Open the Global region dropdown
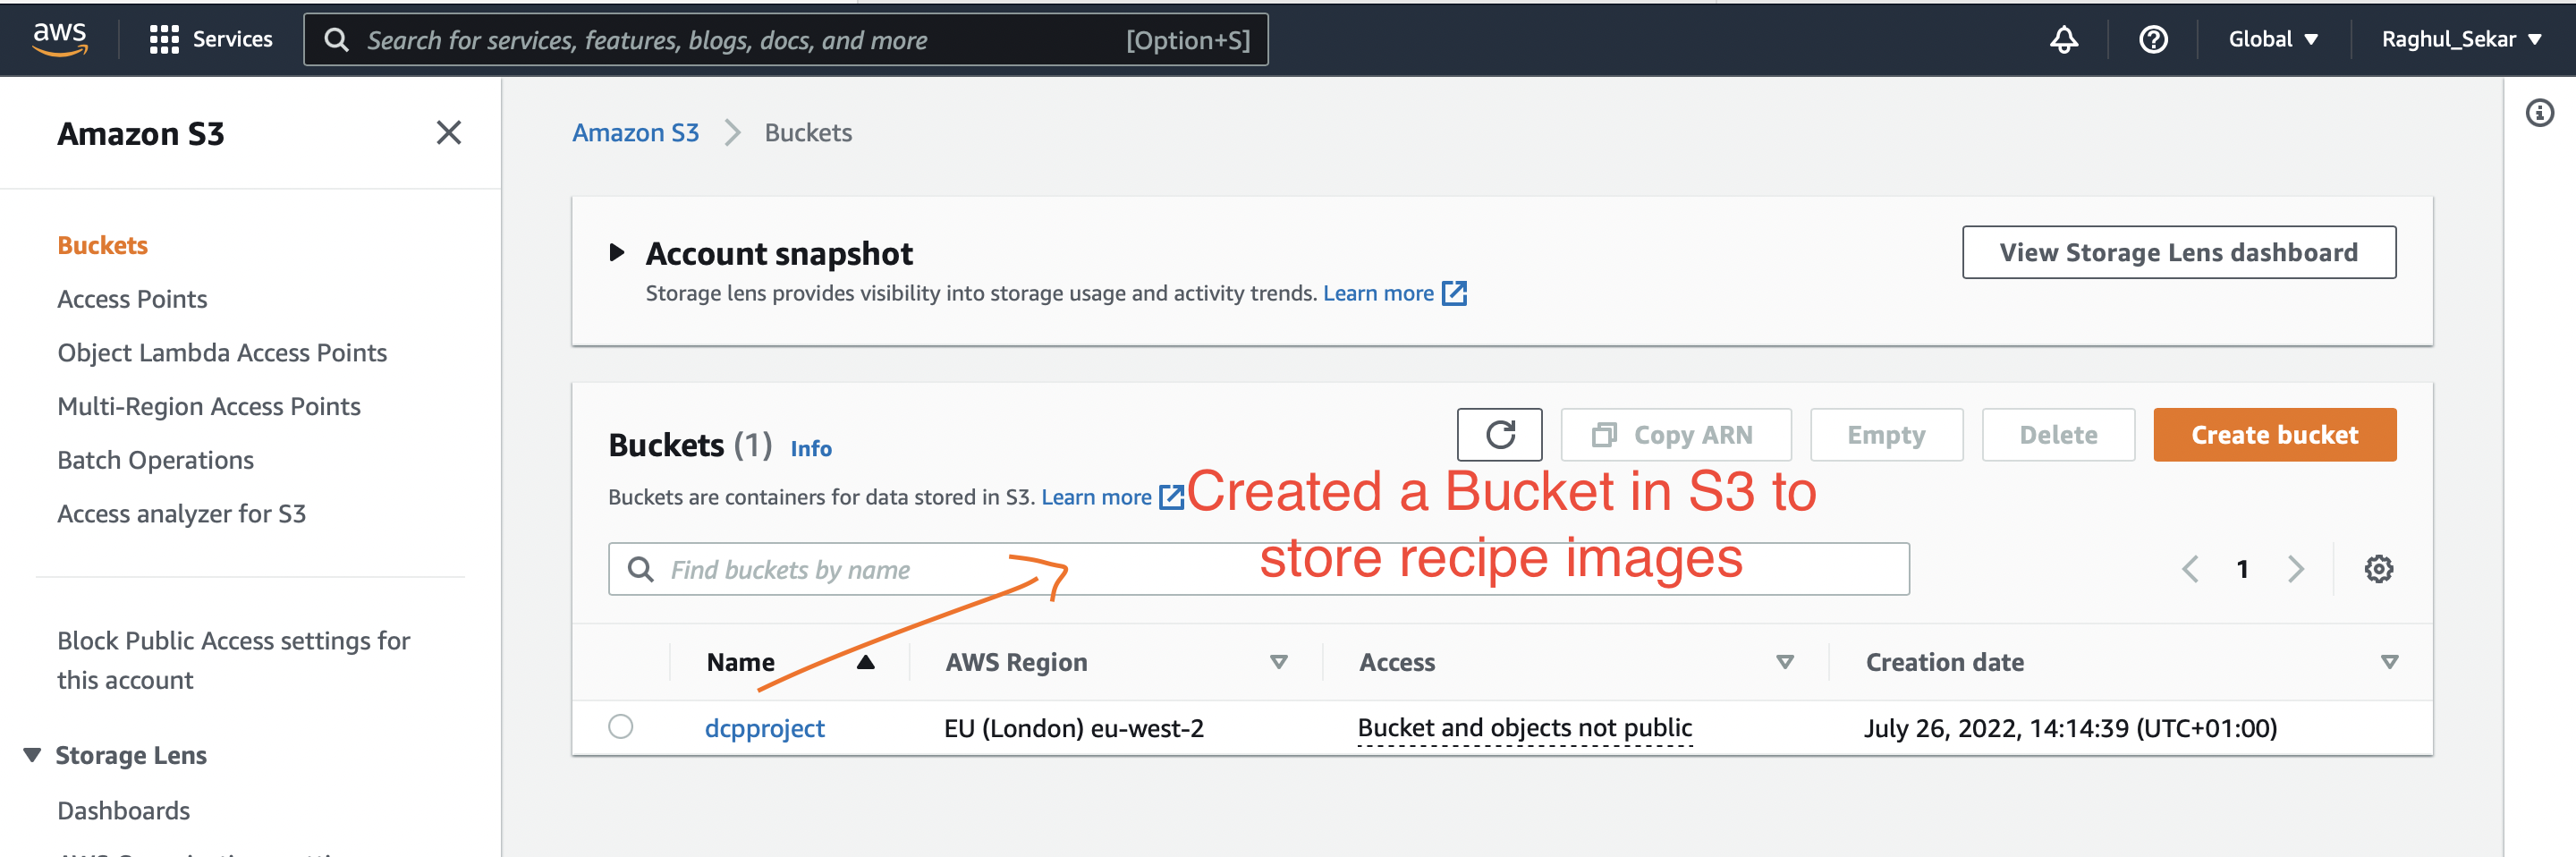This screenshot has height=857, width=2576. [x=2273, y=39]
